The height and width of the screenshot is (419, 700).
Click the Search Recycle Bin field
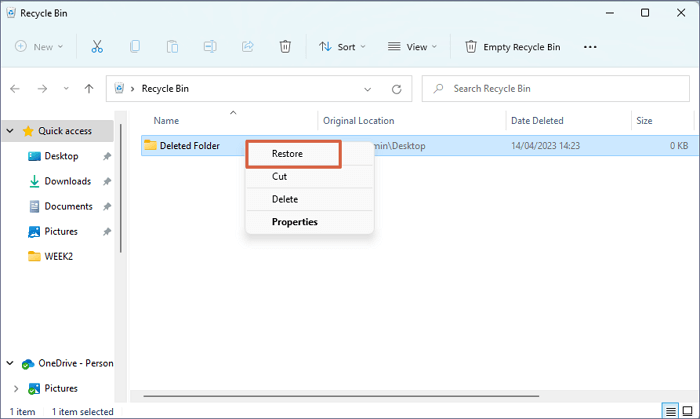click(560, 89)
